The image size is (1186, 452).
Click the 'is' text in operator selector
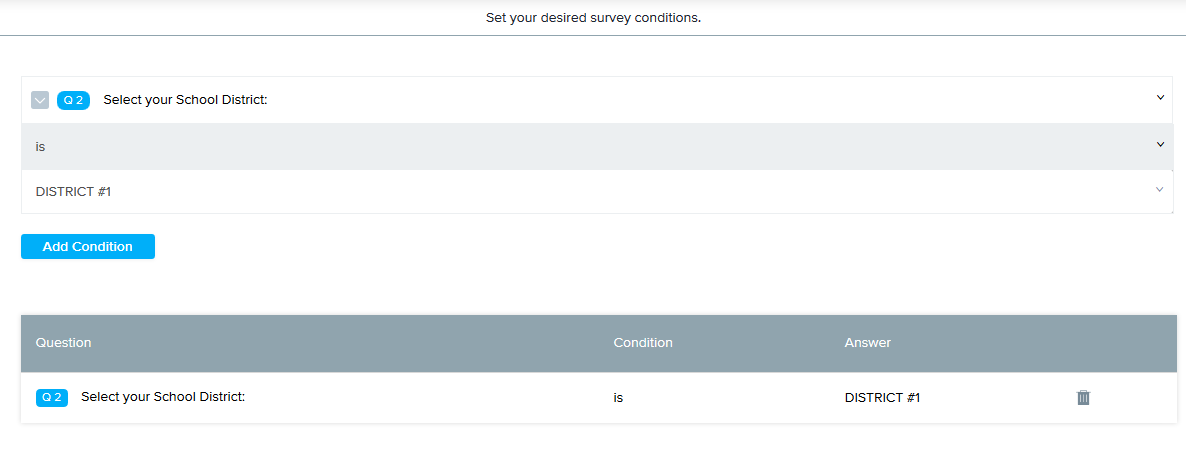41,146
